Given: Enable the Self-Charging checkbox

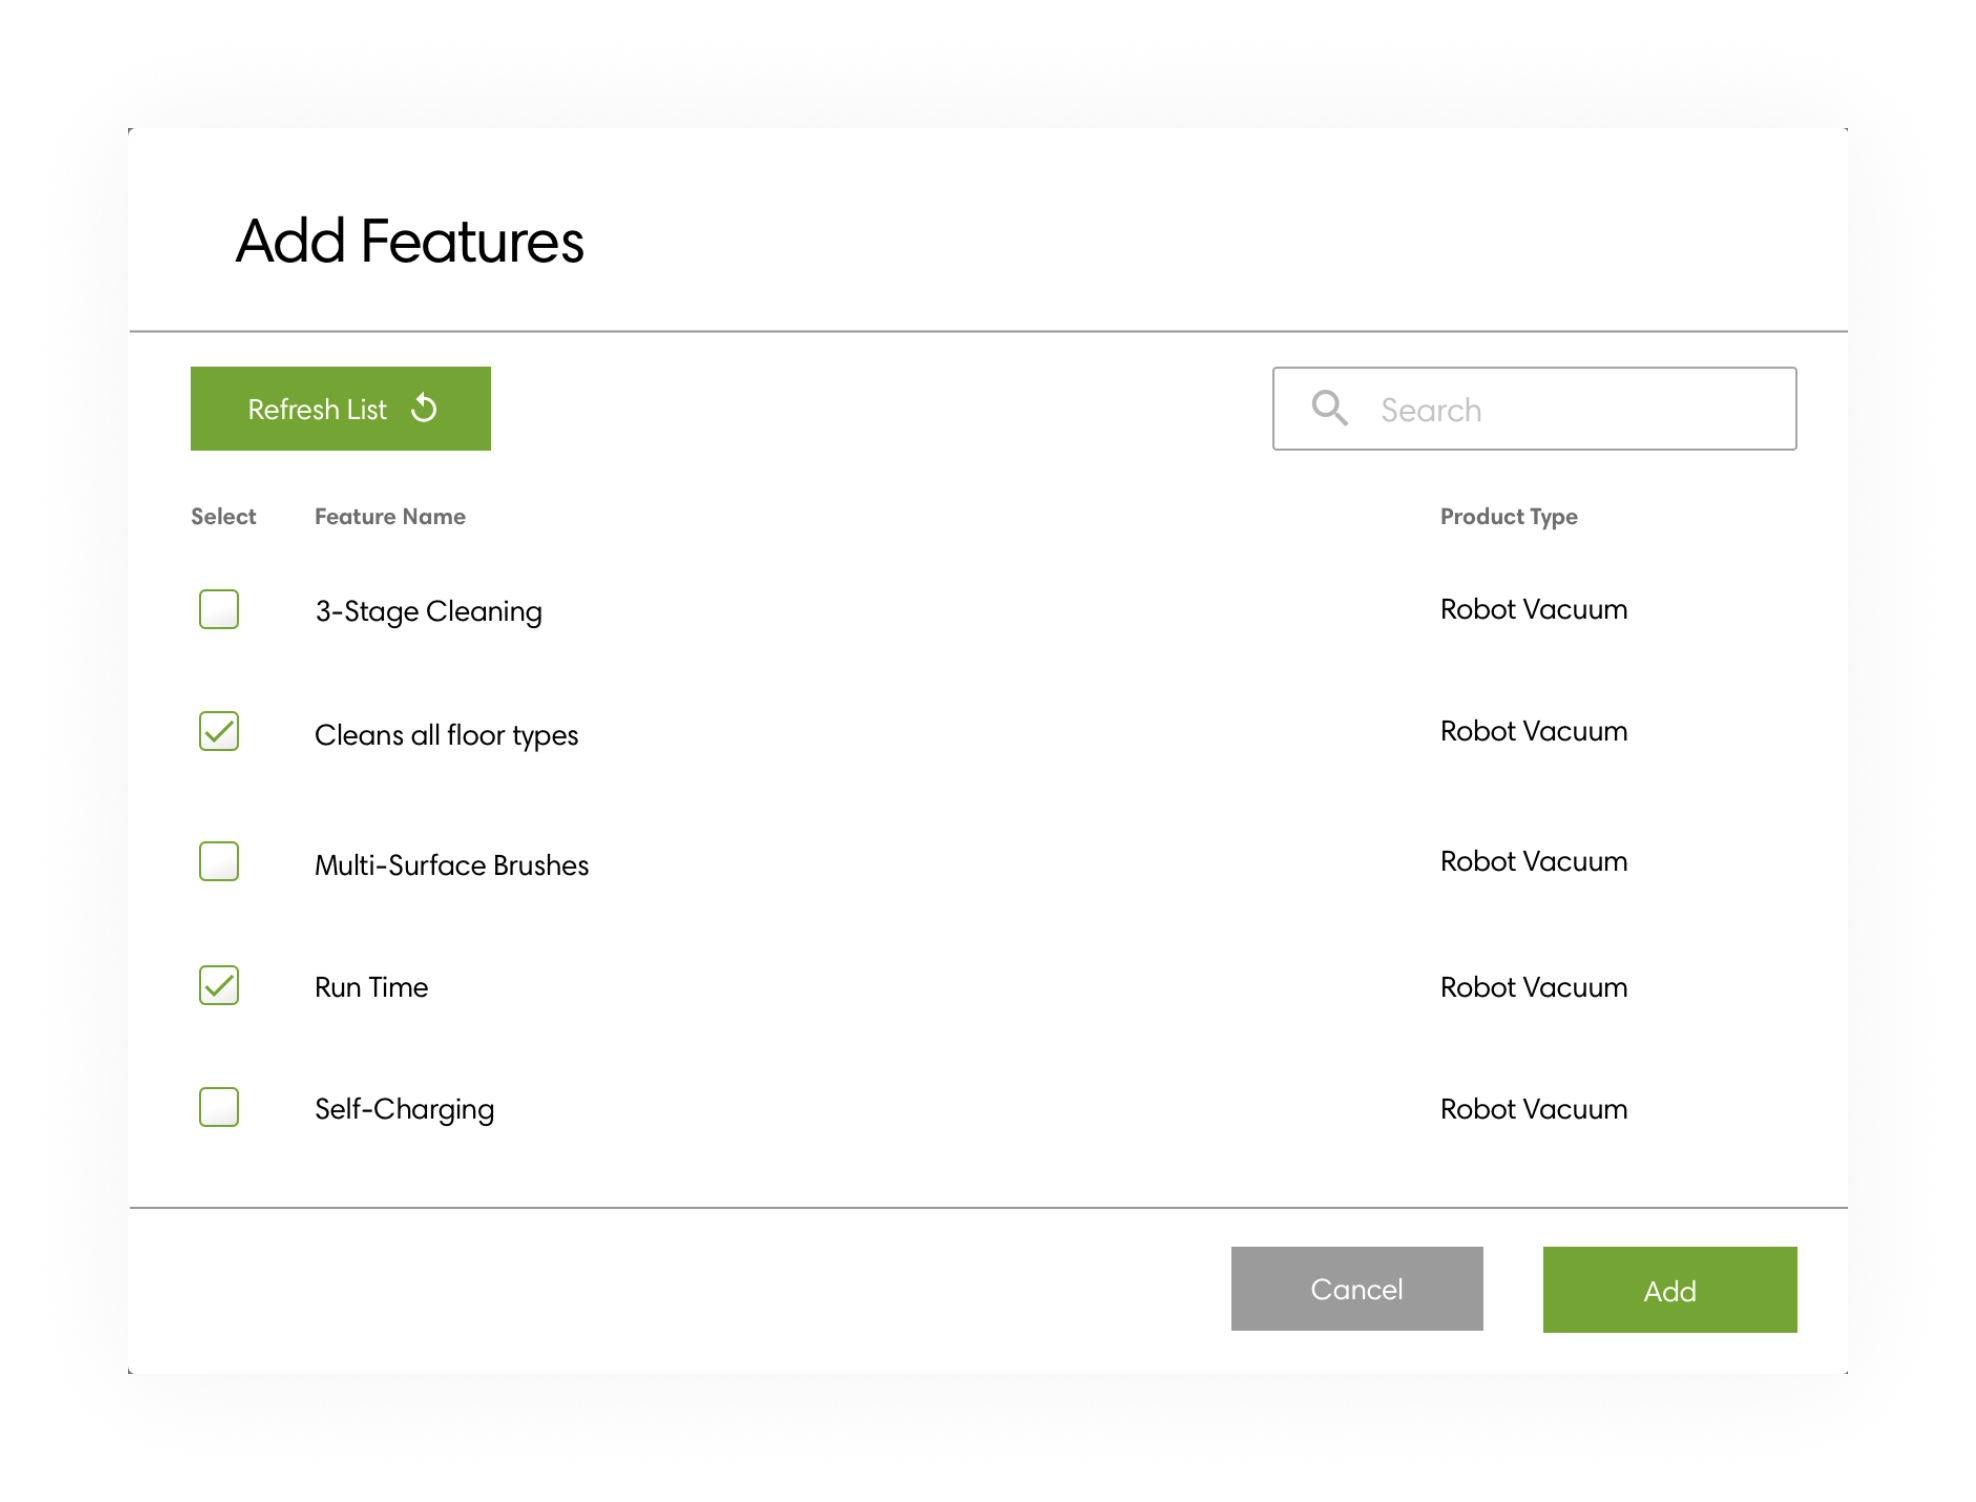Looking at the screenshot, I should coord(219,1107).
